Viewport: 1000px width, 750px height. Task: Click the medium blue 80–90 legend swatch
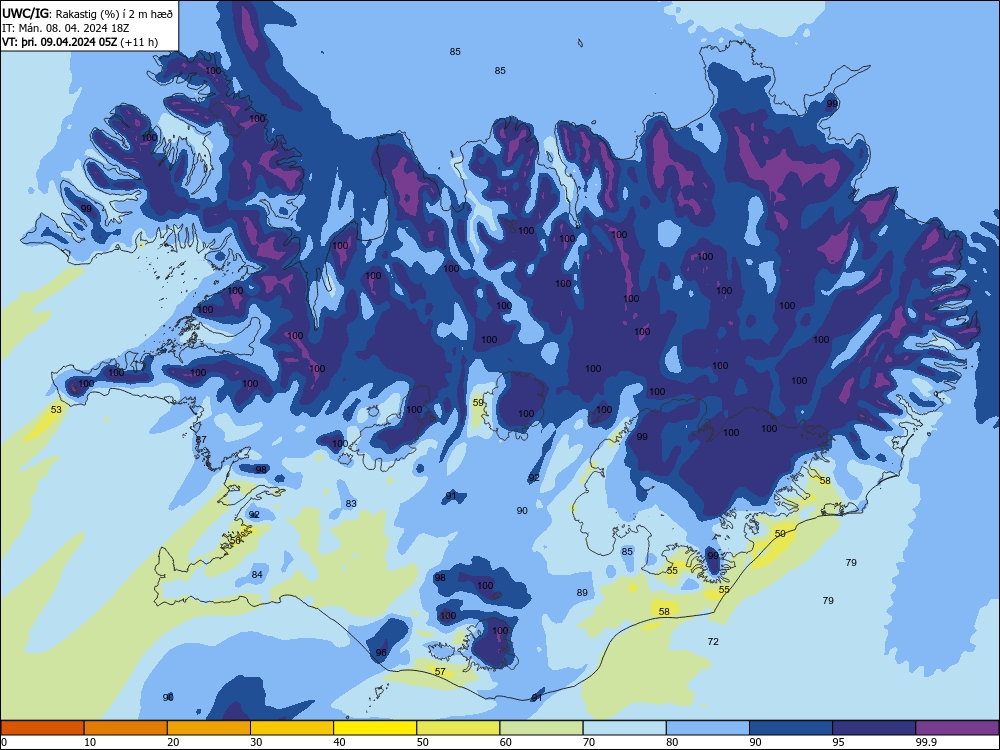(x=708, y=728)
